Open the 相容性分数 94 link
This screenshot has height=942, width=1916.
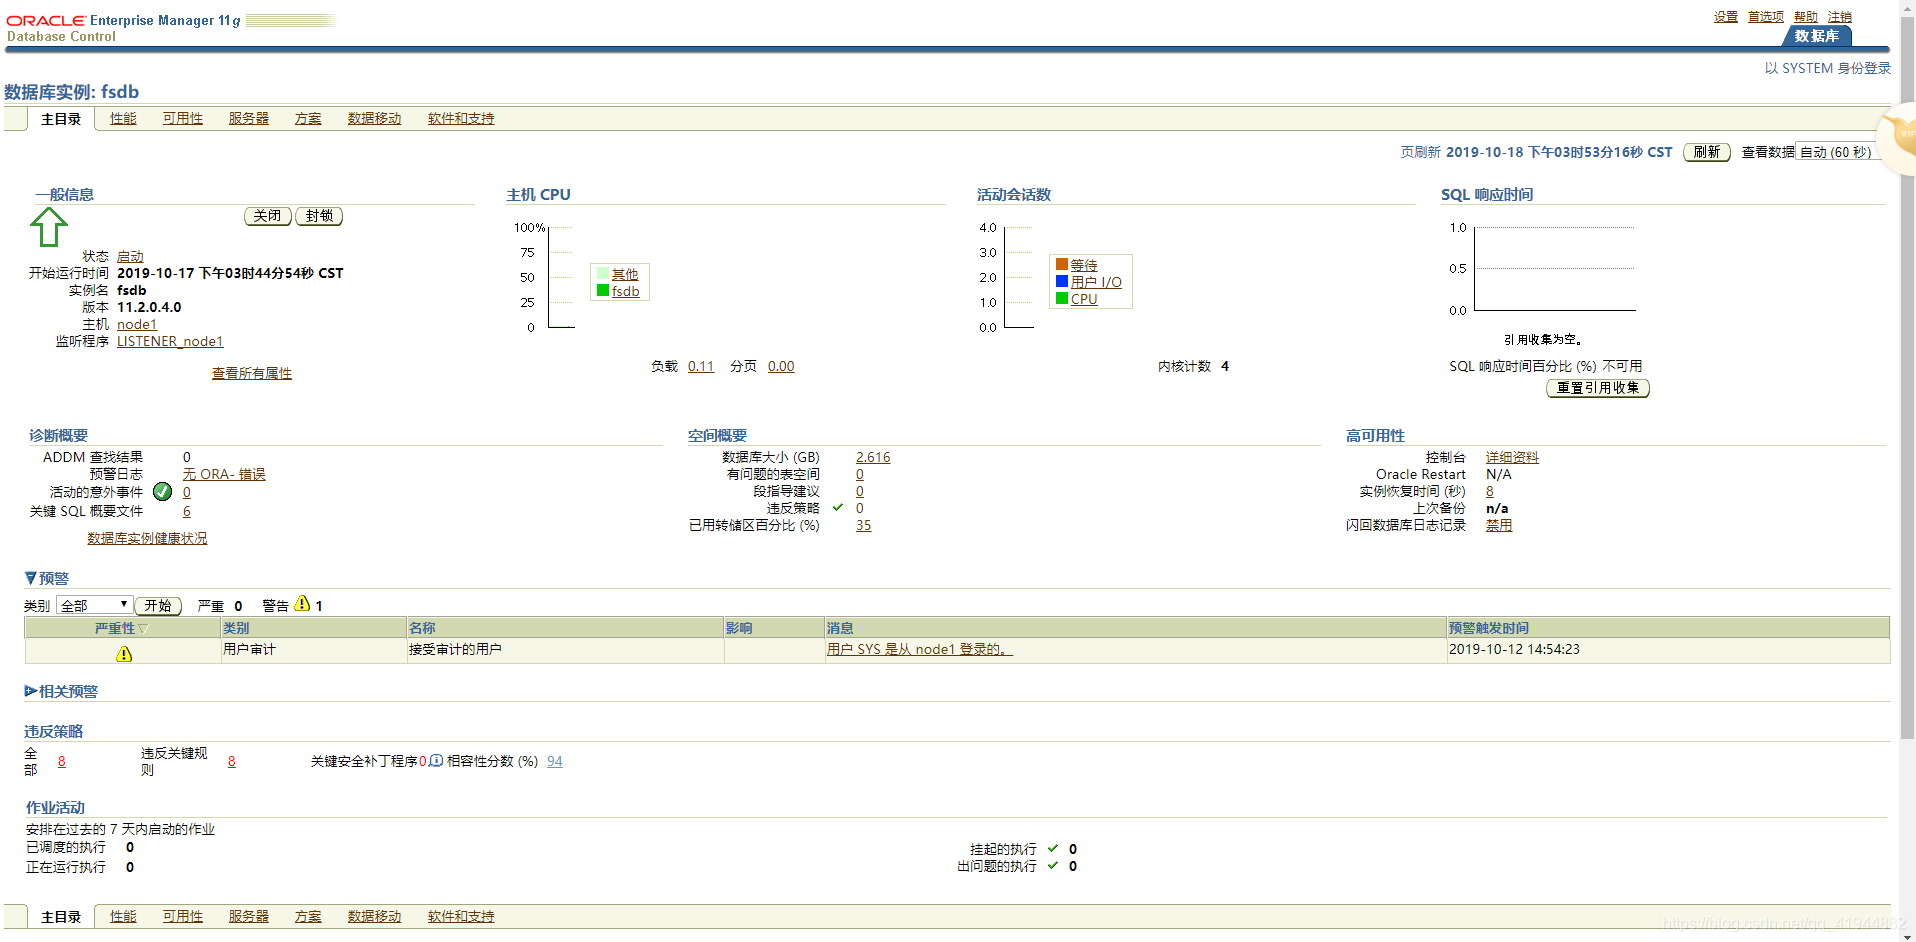[x=555, y=761]
